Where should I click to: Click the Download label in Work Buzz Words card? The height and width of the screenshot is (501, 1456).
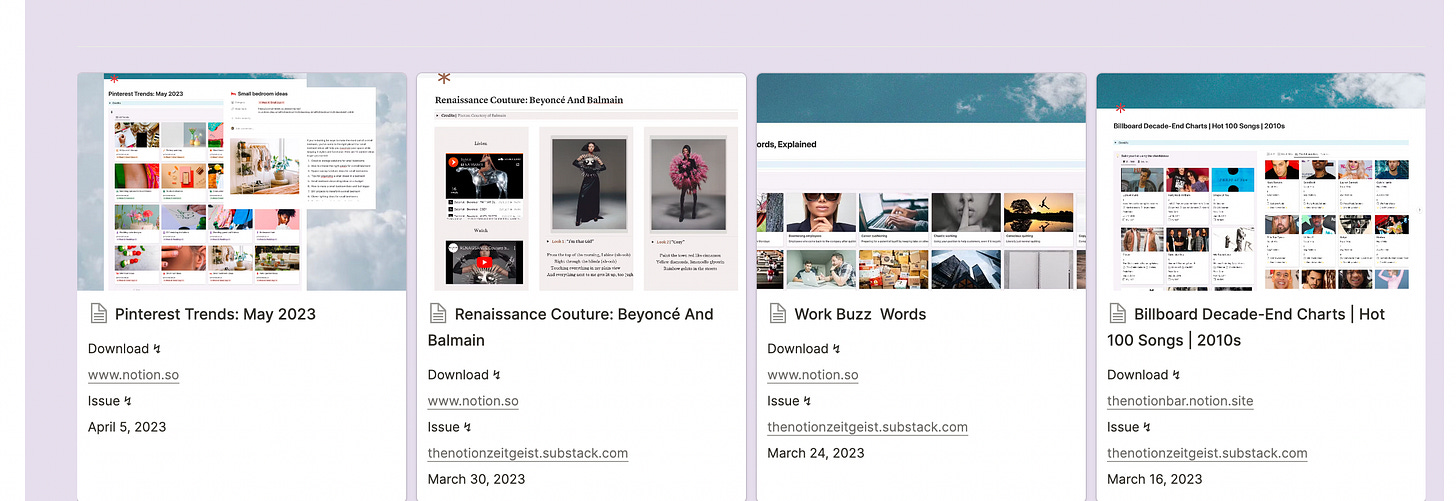pyautogui.click(x=804, y=349)
